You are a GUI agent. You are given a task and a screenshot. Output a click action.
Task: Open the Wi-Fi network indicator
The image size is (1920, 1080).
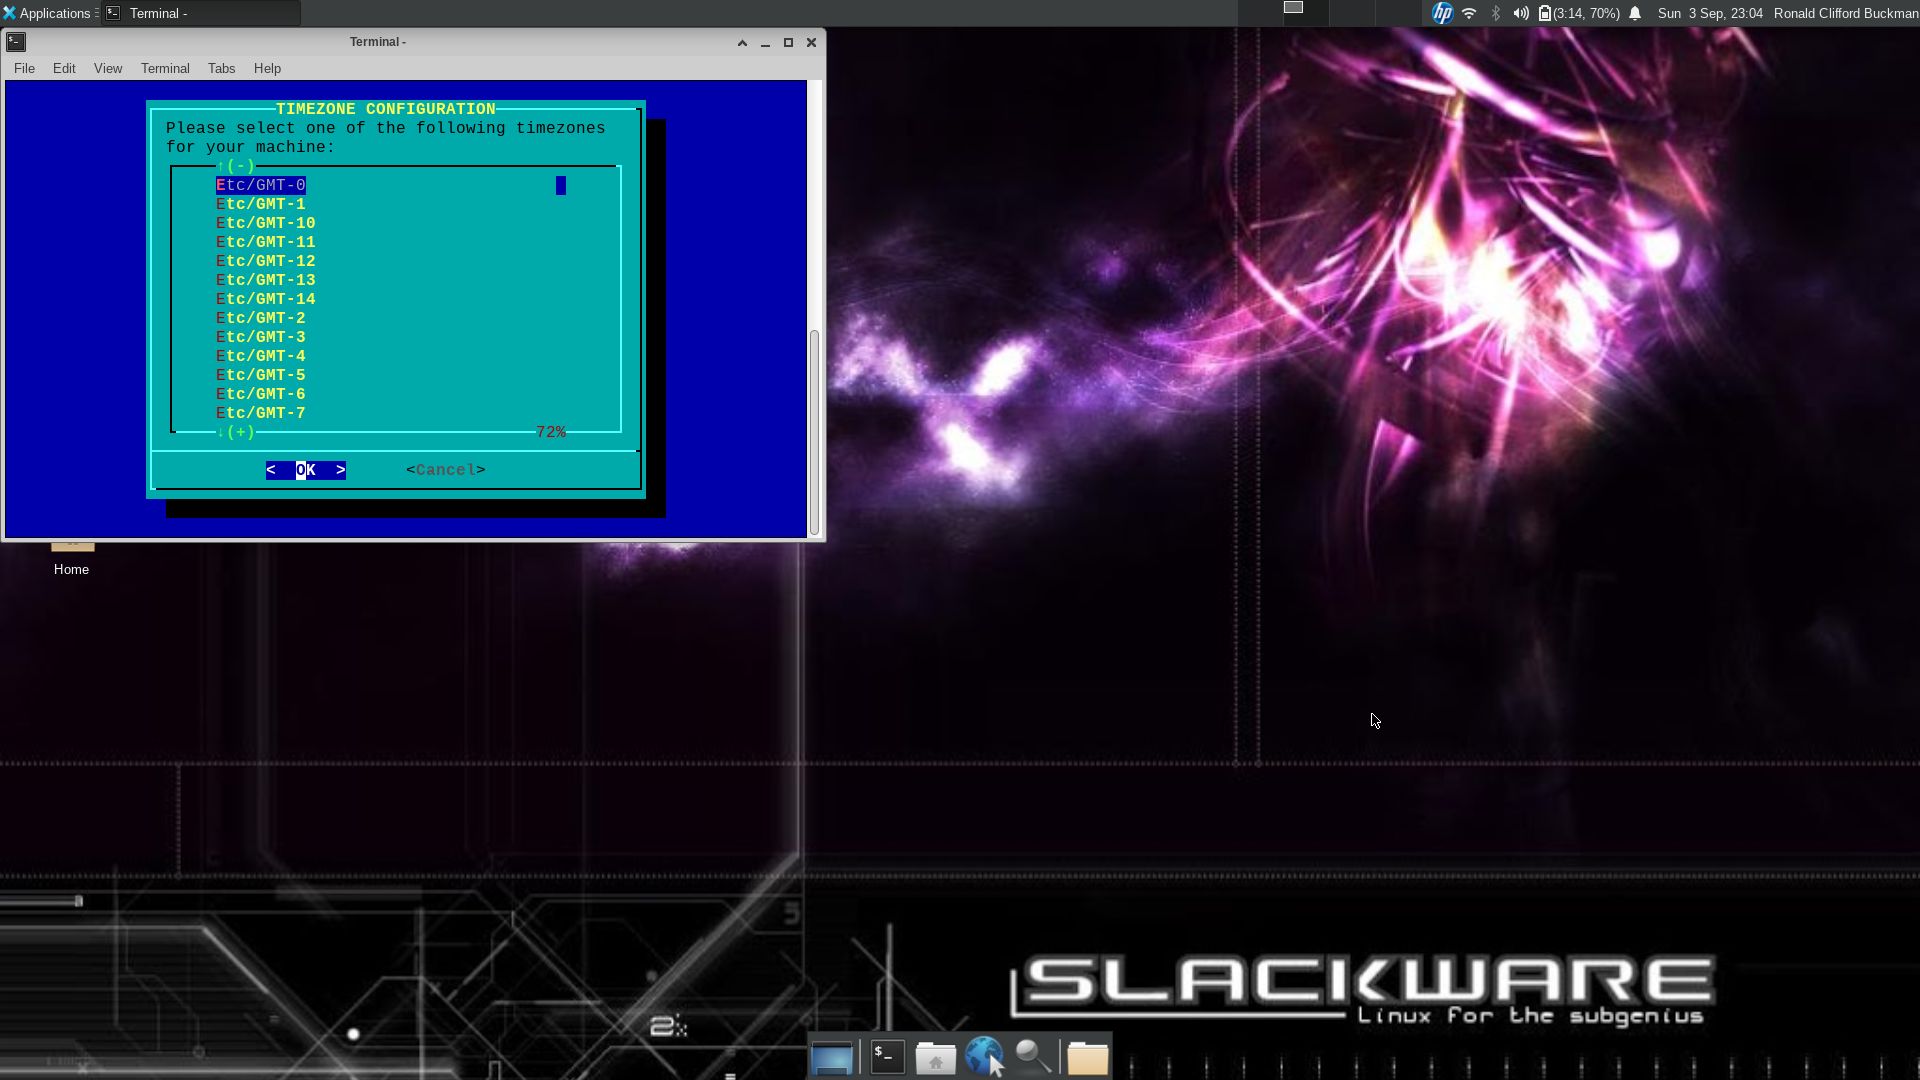pyautogui.click(x=1469, y=13)
